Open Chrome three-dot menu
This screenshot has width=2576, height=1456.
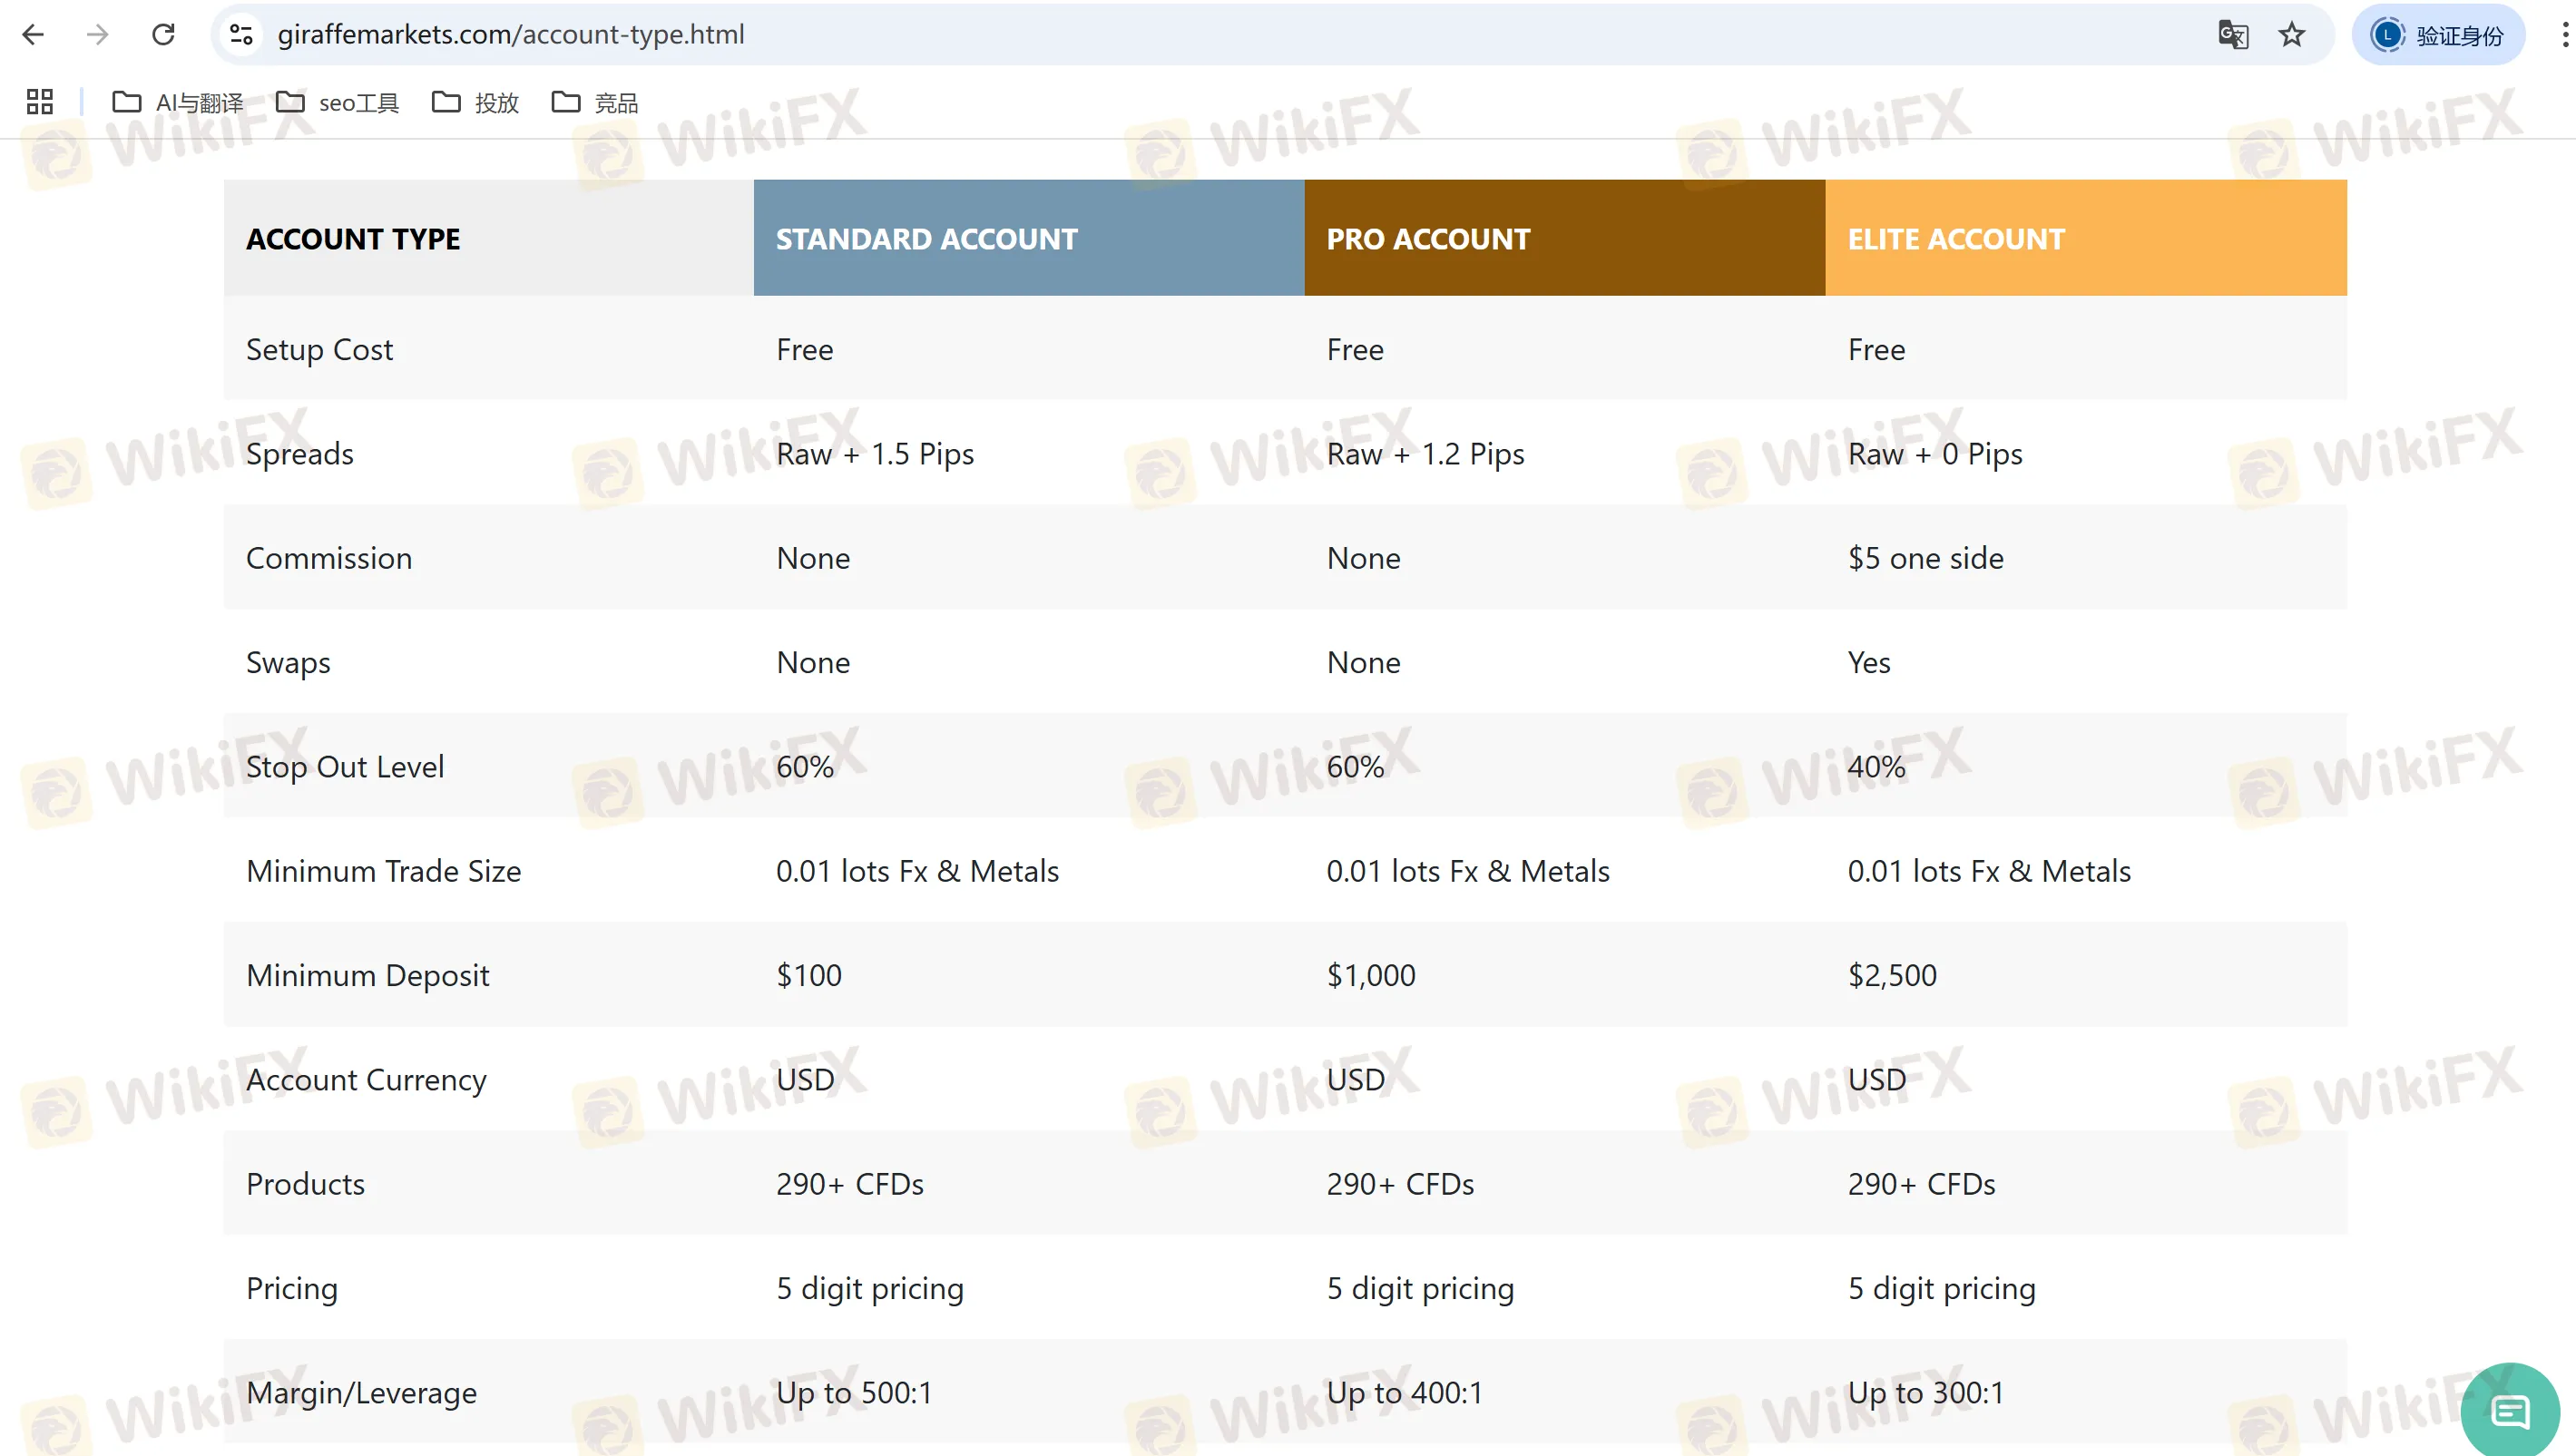pyautogui.click(x=2563, y=35)
